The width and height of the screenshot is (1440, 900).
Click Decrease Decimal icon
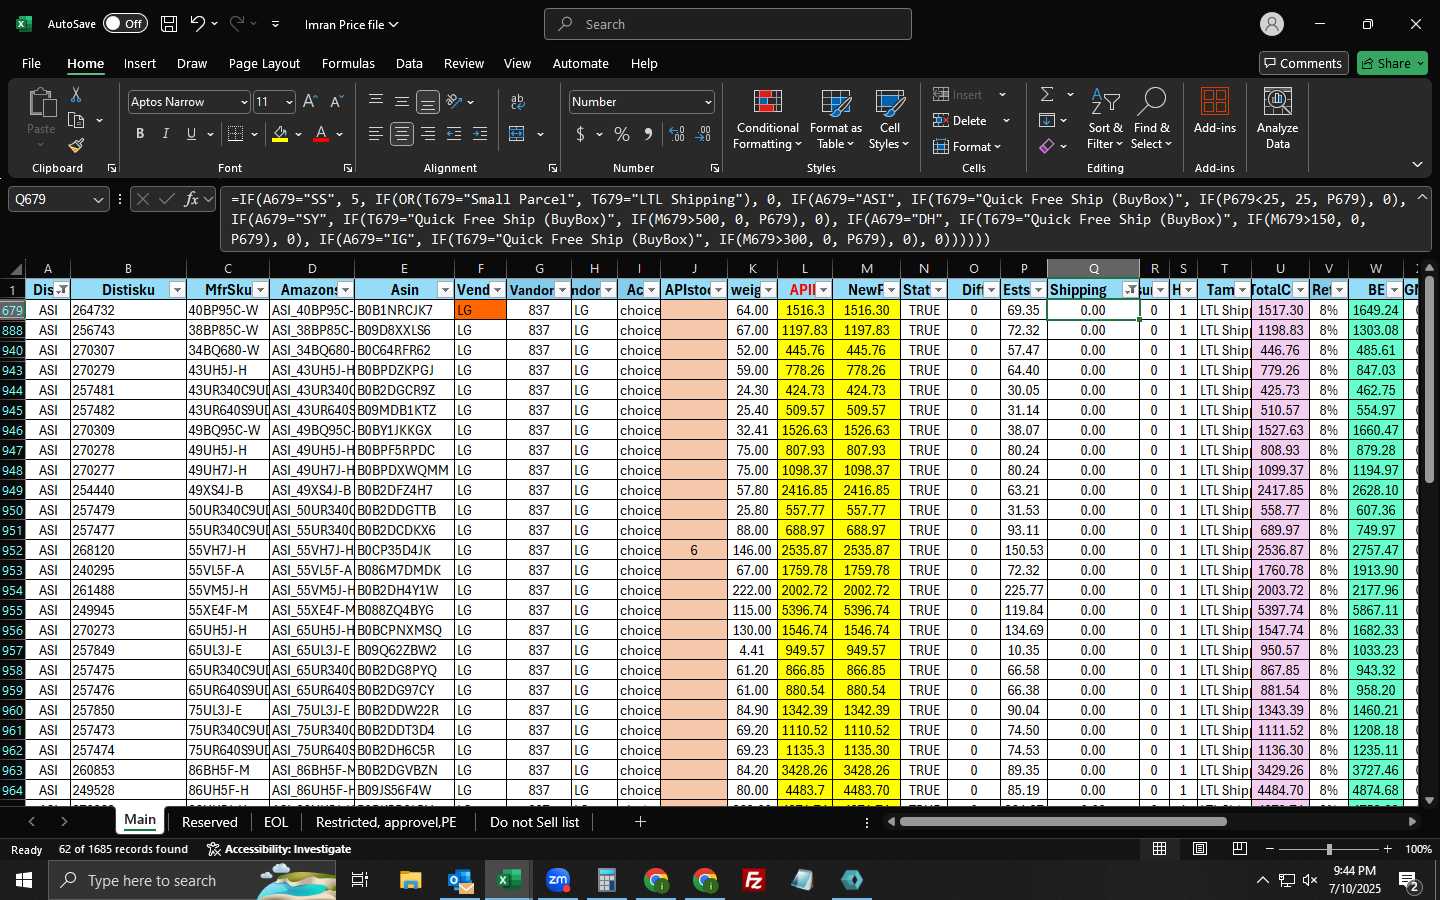click(703, 134)
